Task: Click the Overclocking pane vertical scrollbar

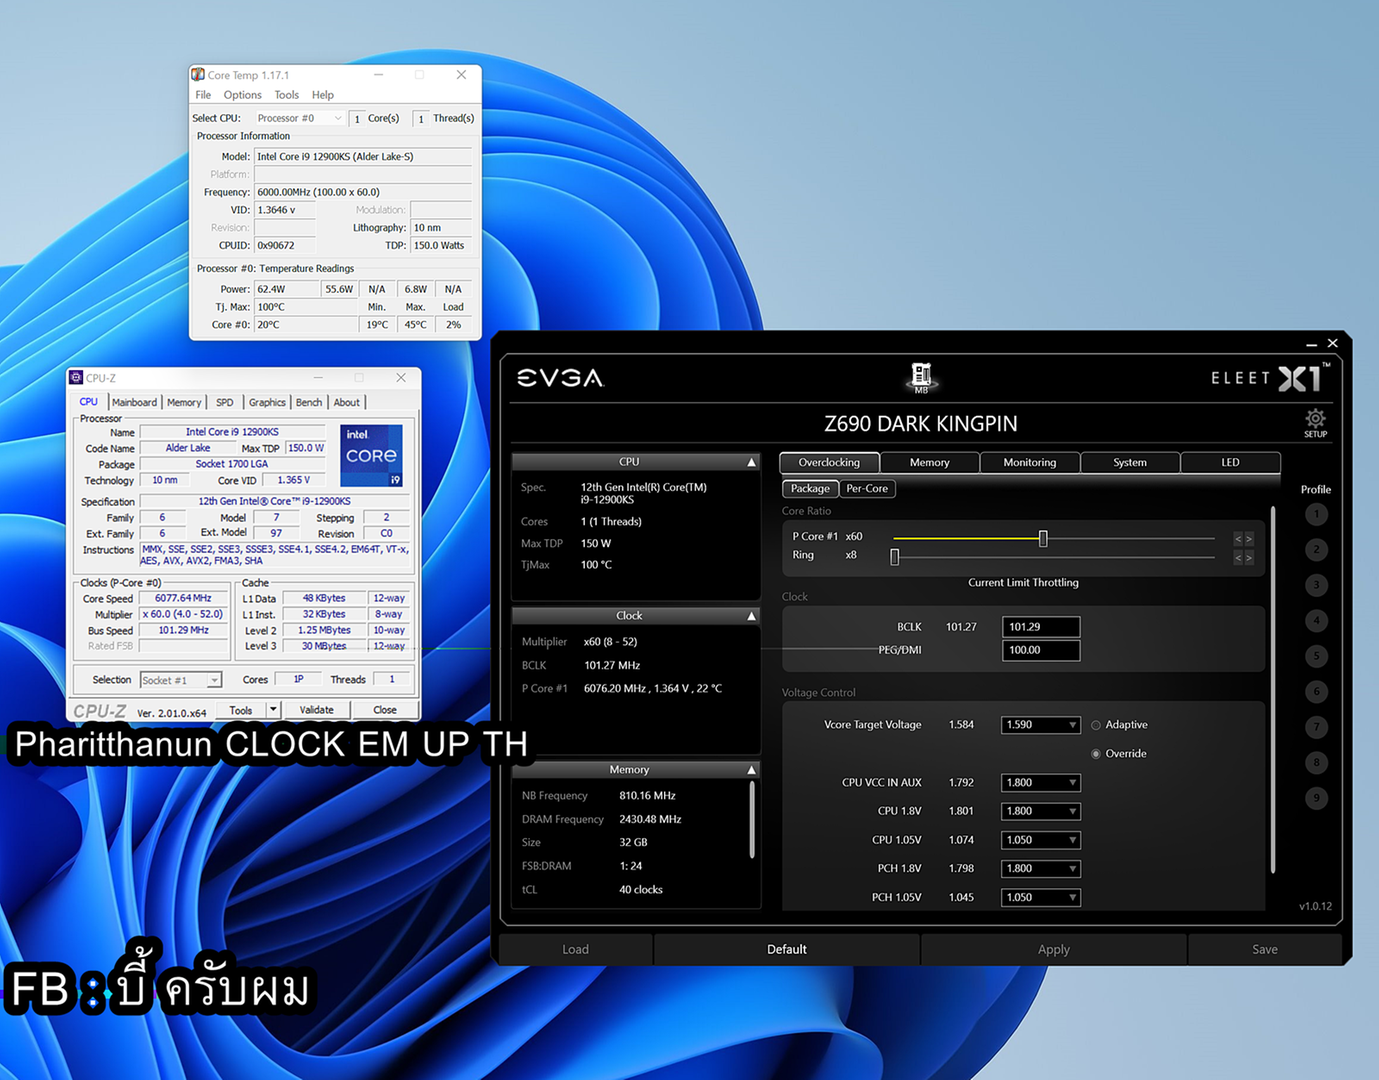Action: click(1273, 690)
